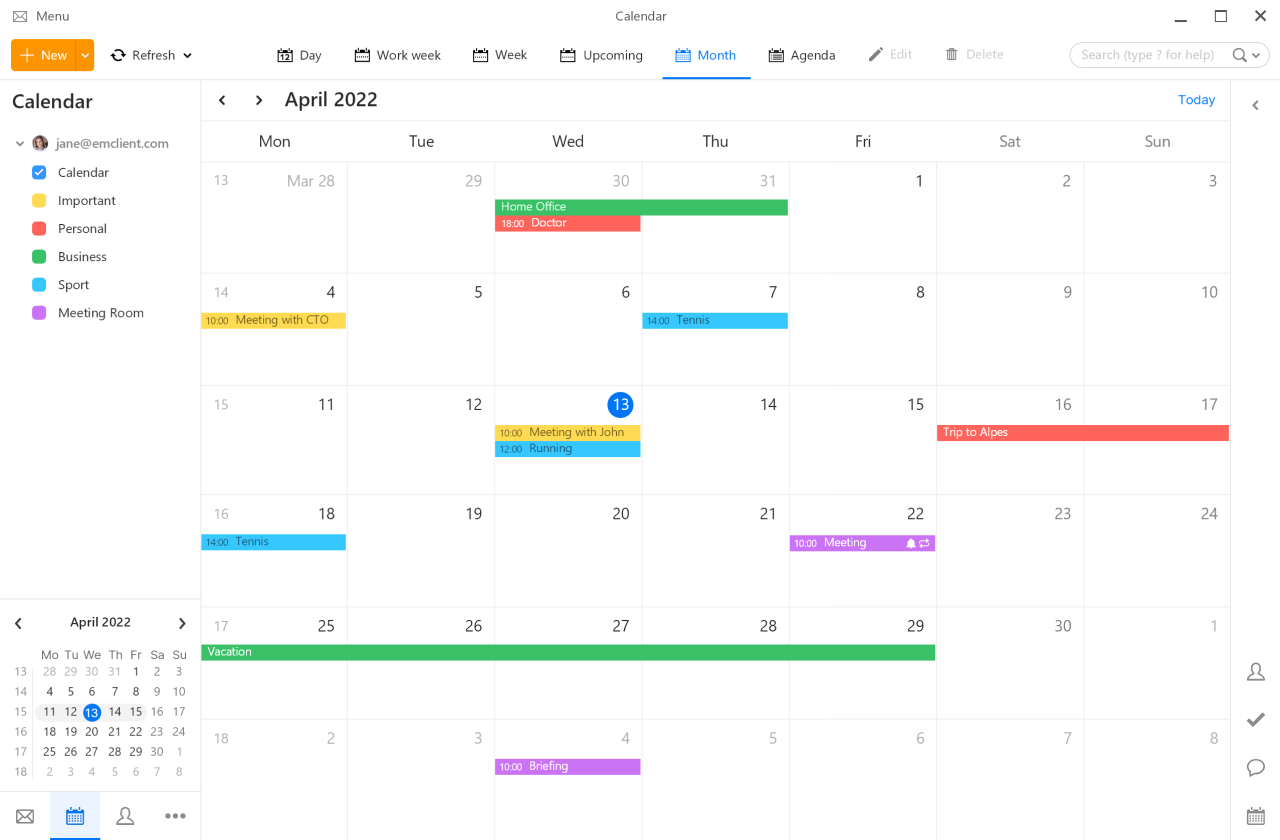
Task: Click inside the search field
Action: [1150, 54]
